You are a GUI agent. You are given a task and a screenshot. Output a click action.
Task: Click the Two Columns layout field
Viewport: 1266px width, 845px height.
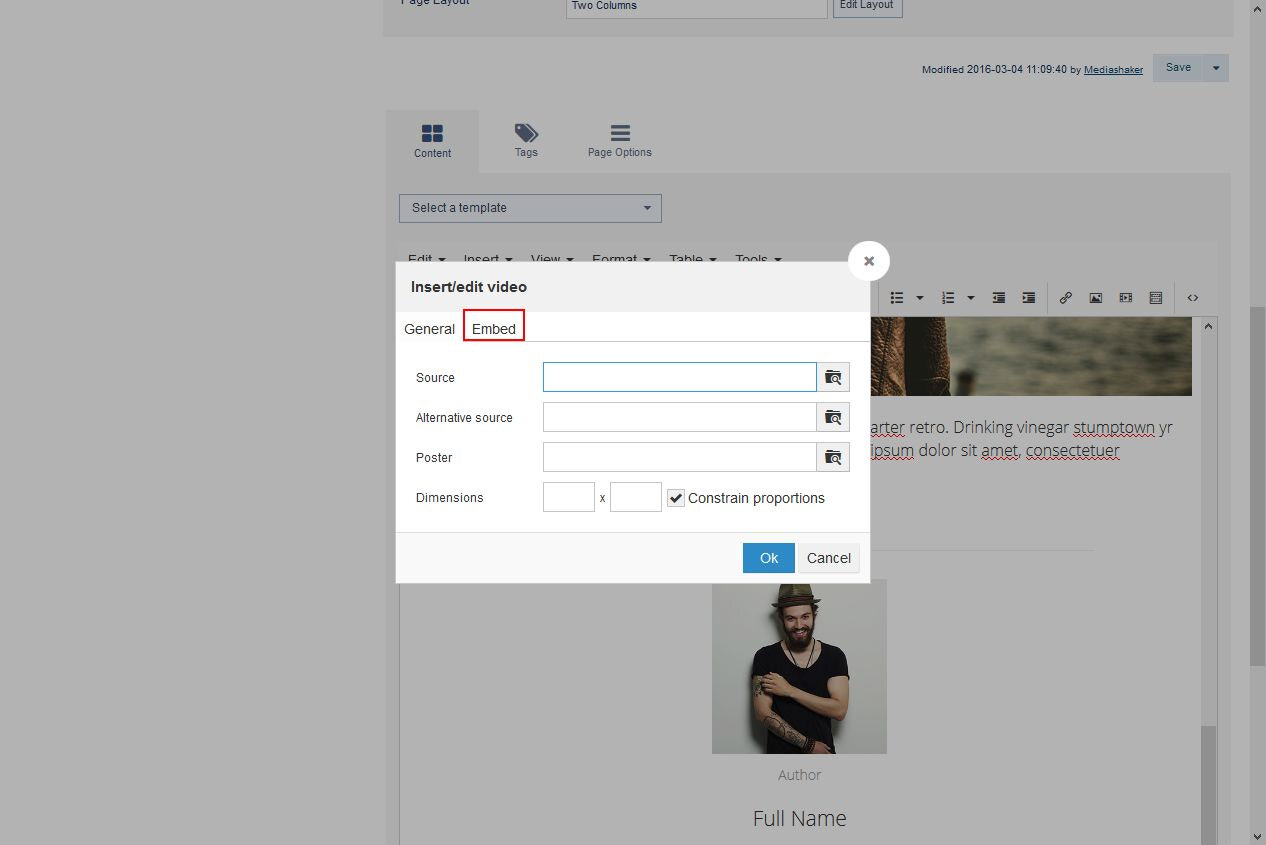pos(697,6)
